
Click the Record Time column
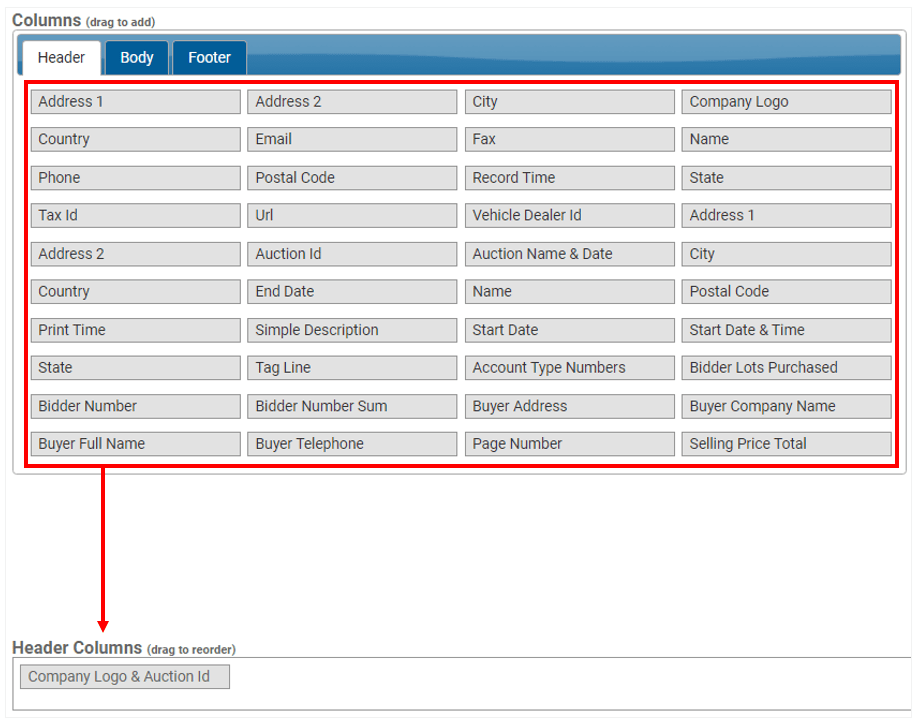pyautogui.click(x=569, y=177)
